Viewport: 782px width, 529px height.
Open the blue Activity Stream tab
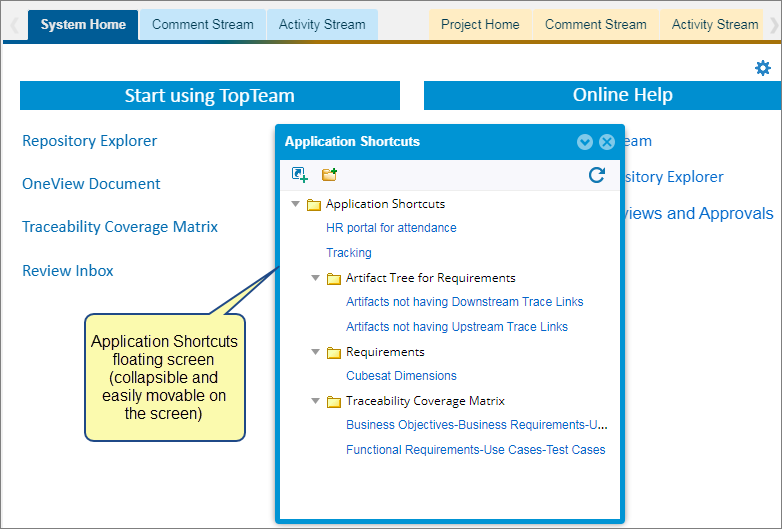(x=322, y=25)
